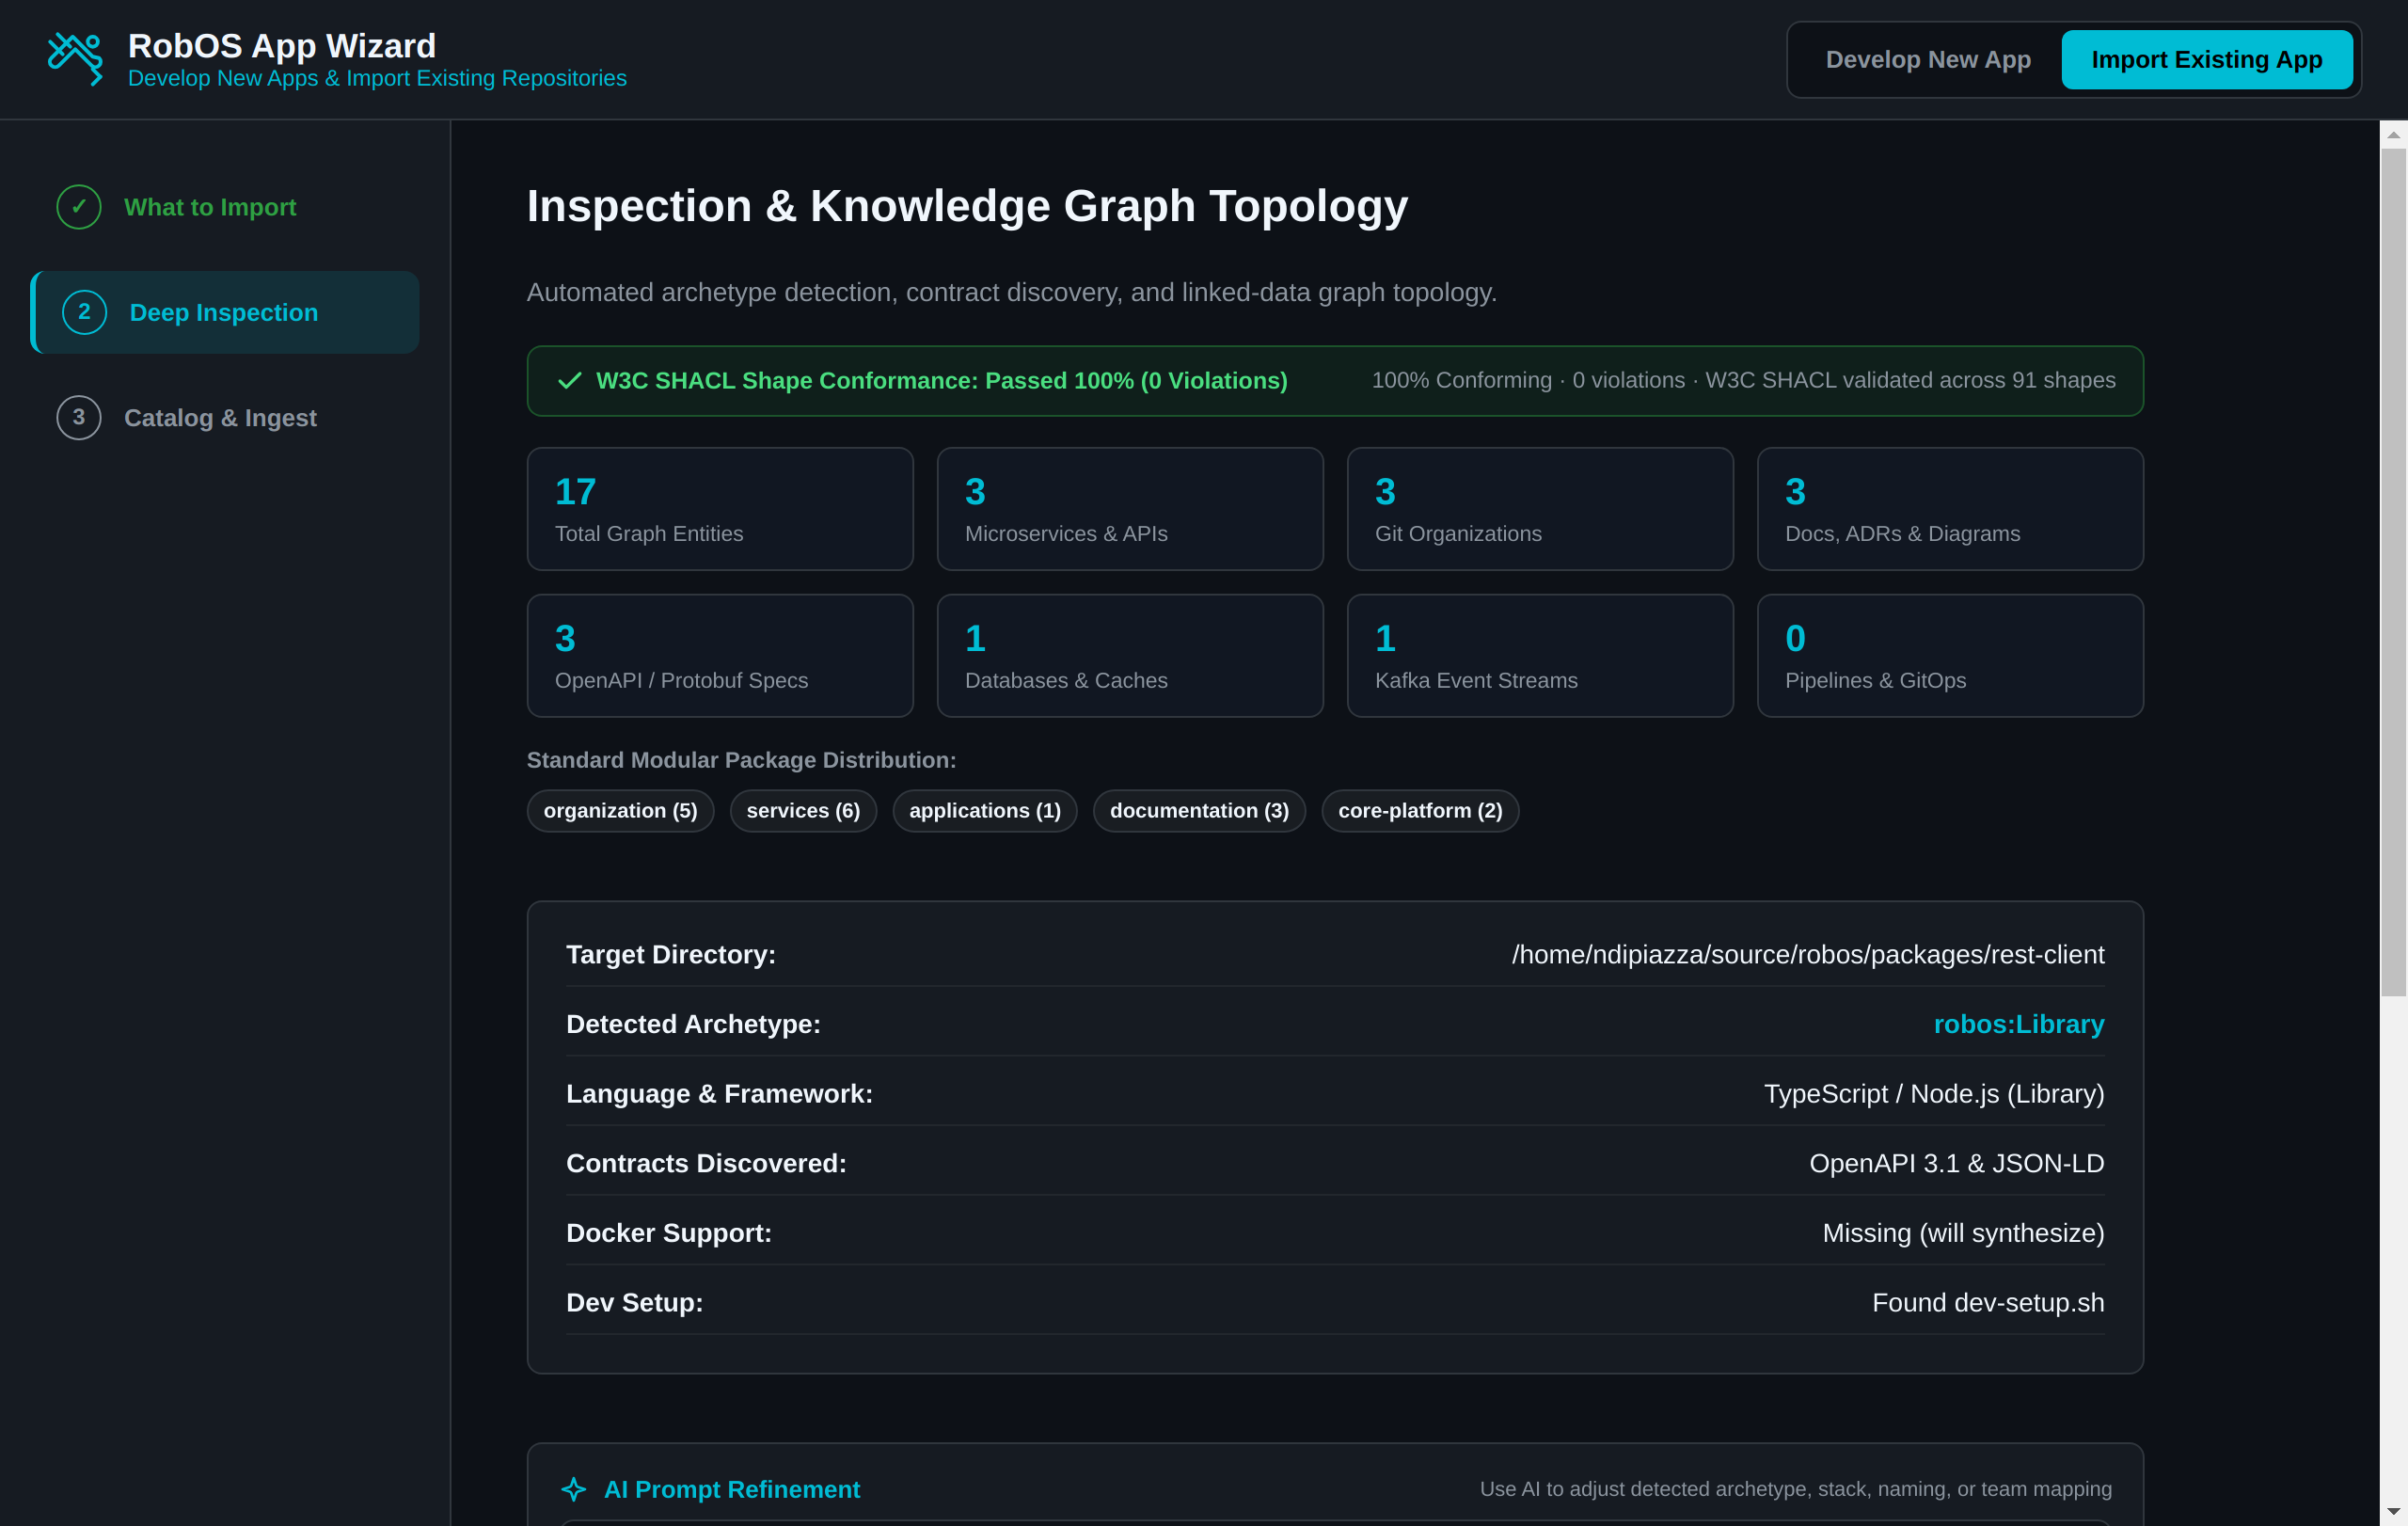The height and width of the screenshot is (1526, 2408).
Task: Click Inspection & Knowledge Graph Topology heading
Action: (x=967, y=206)
